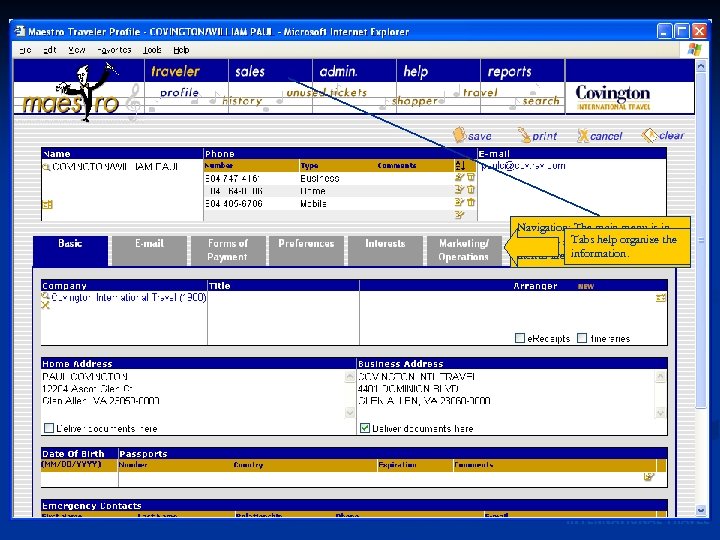Add a new phone entry icon
Viewport: 720px width, 540px height.
(459, 215)
